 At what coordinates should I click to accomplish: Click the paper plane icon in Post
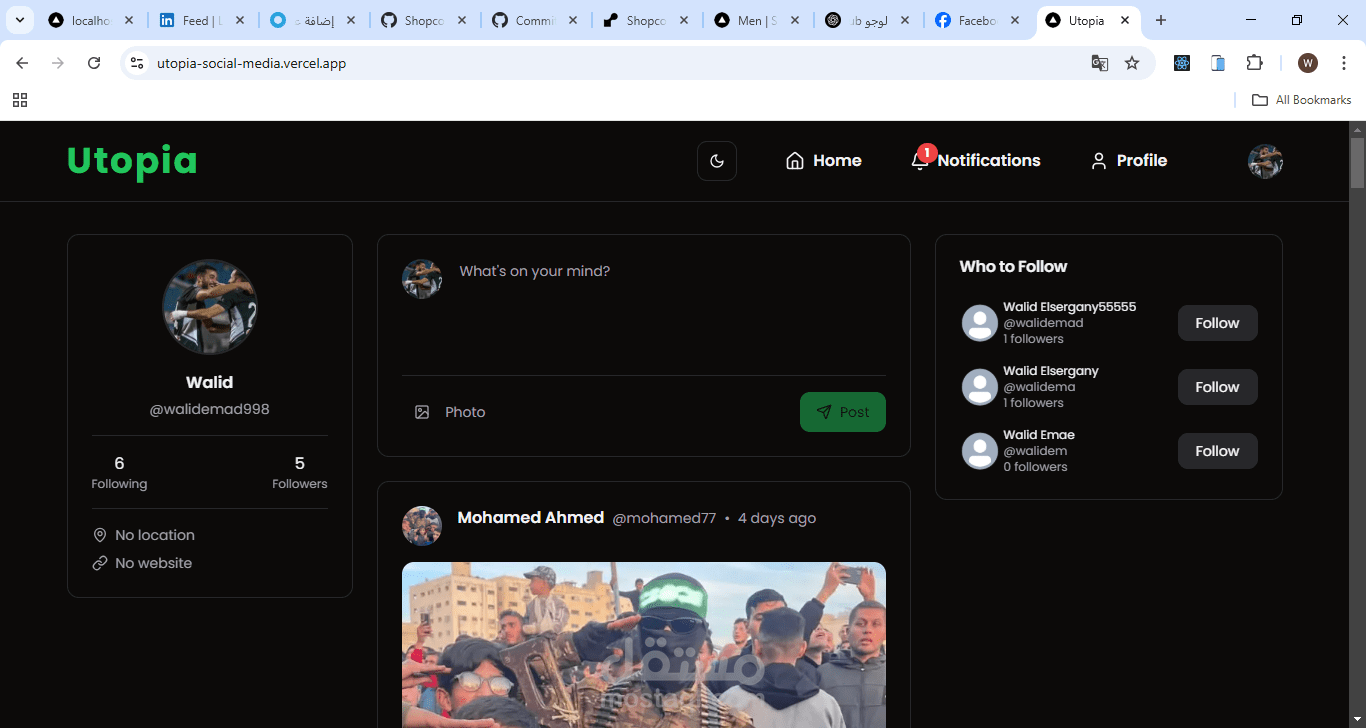[824, 412]
